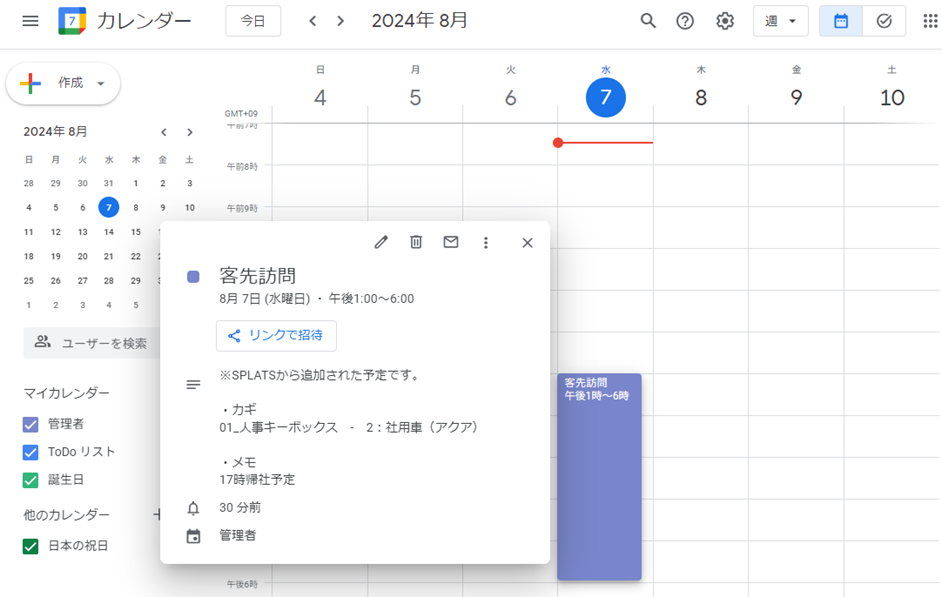The width and height of the screenshot is (942, 597).
Task: Switch to the tasks checkmark view
Action: coord(884,21)
